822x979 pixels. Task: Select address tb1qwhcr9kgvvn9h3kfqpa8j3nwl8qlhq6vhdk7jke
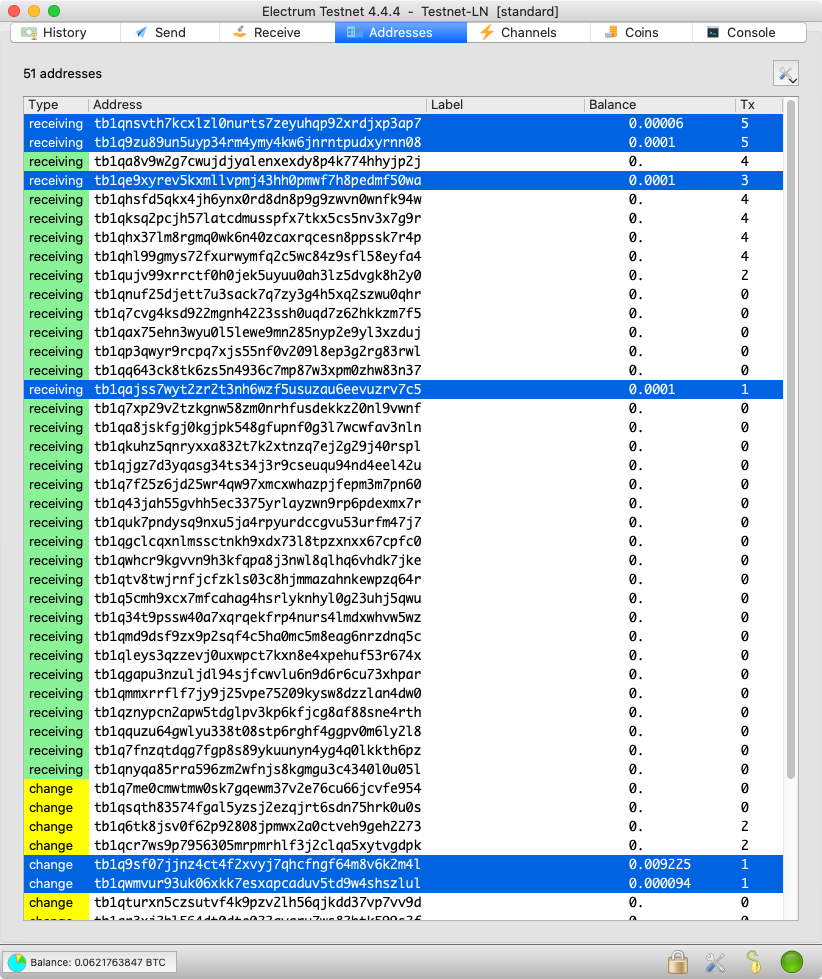[x=403, y=561]
